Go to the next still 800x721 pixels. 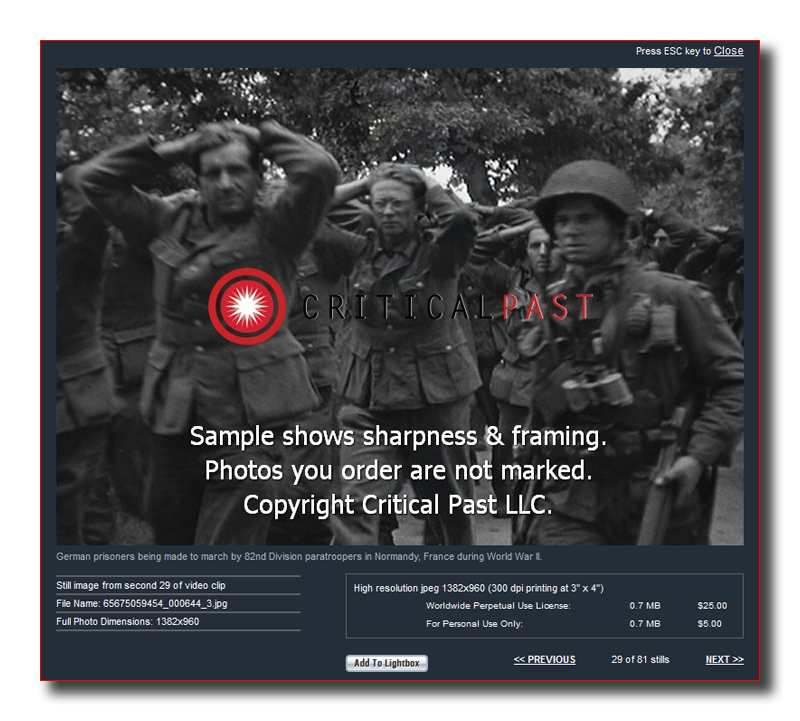coord(724,659)
